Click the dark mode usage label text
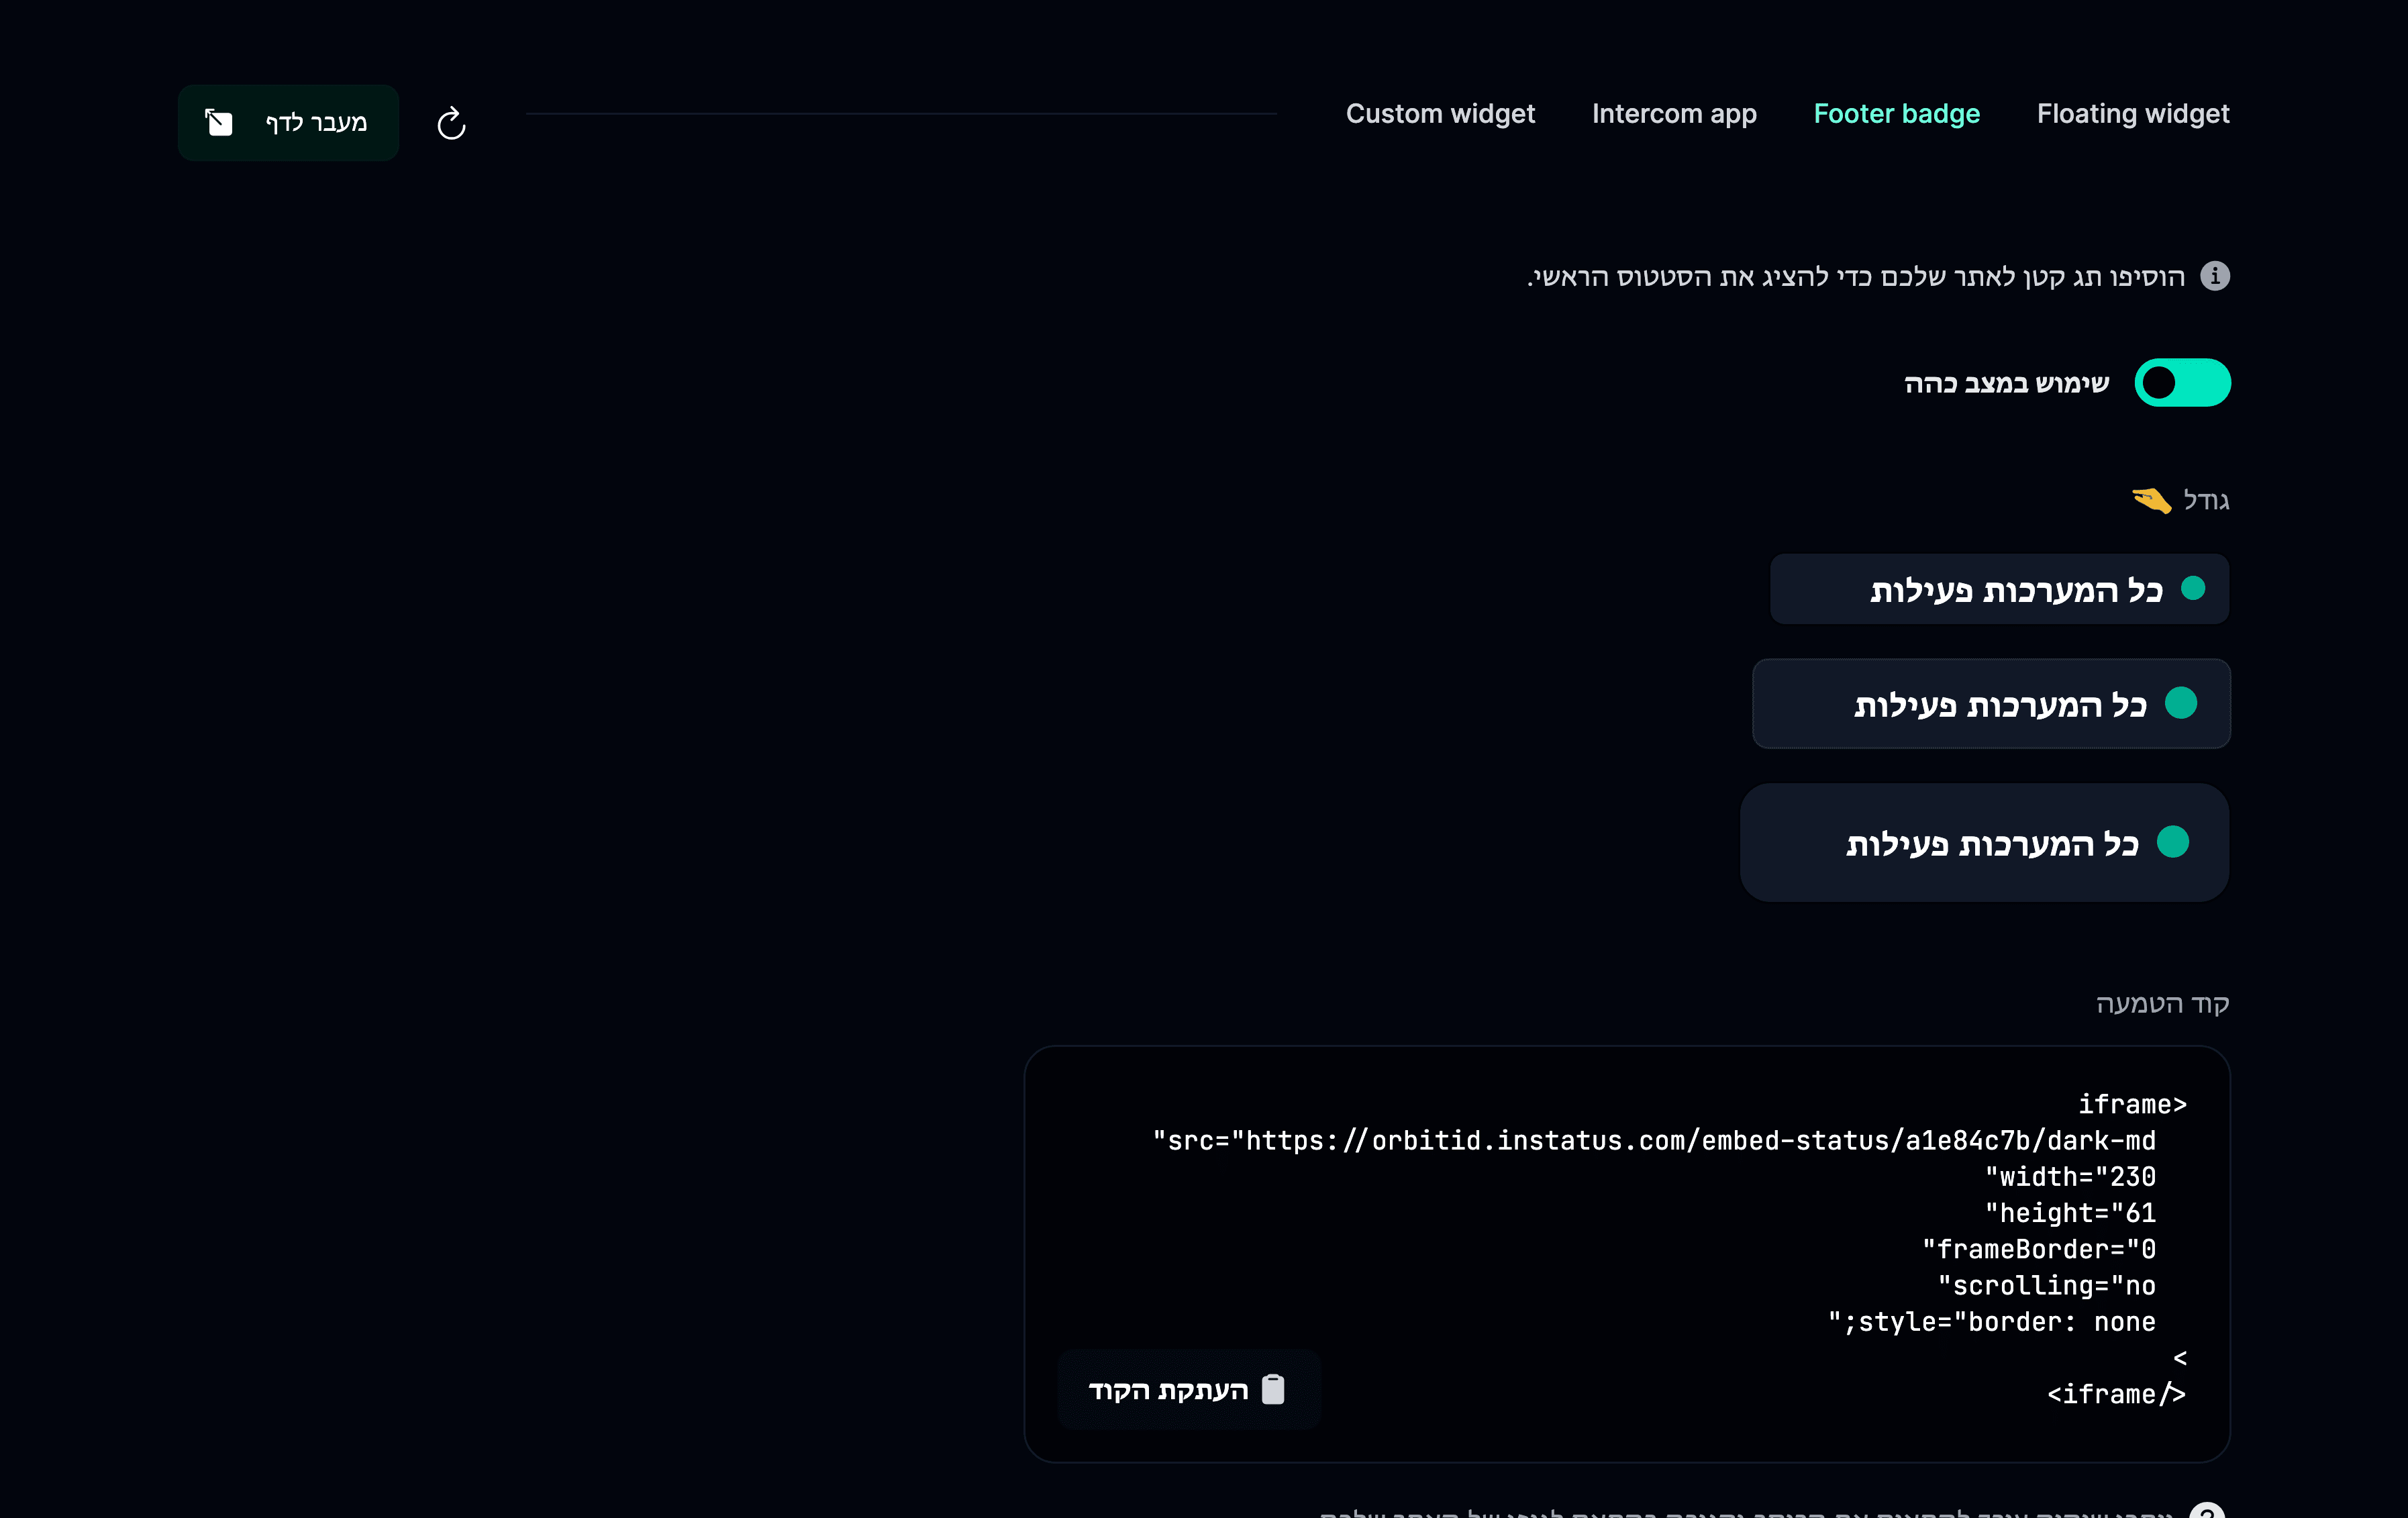Image resolution: width=2408 pixels, height=1518 pixels. (x=2006, y=383)
